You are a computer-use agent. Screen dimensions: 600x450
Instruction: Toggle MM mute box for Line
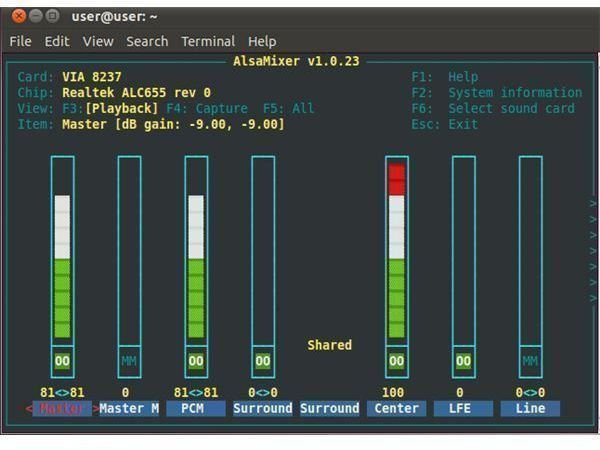tap(530, 361)
